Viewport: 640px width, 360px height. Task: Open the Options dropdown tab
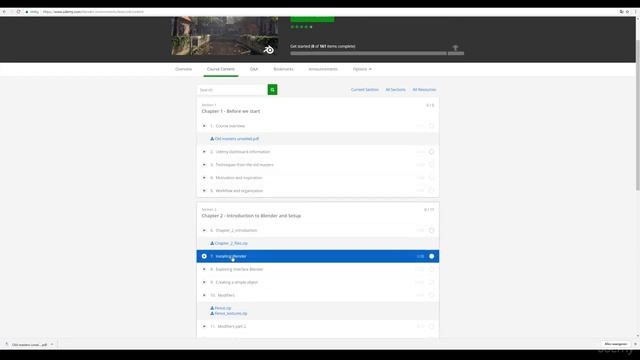click(x=362, y=69)
